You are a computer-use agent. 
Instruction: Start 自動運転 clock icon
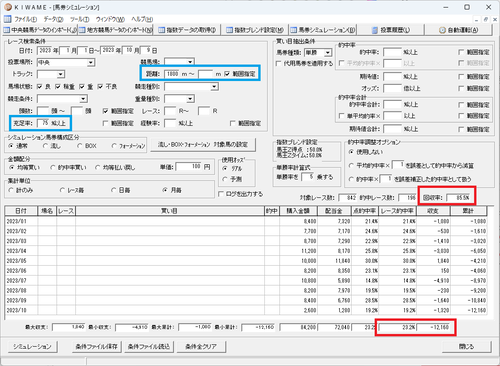click(442, 30)
